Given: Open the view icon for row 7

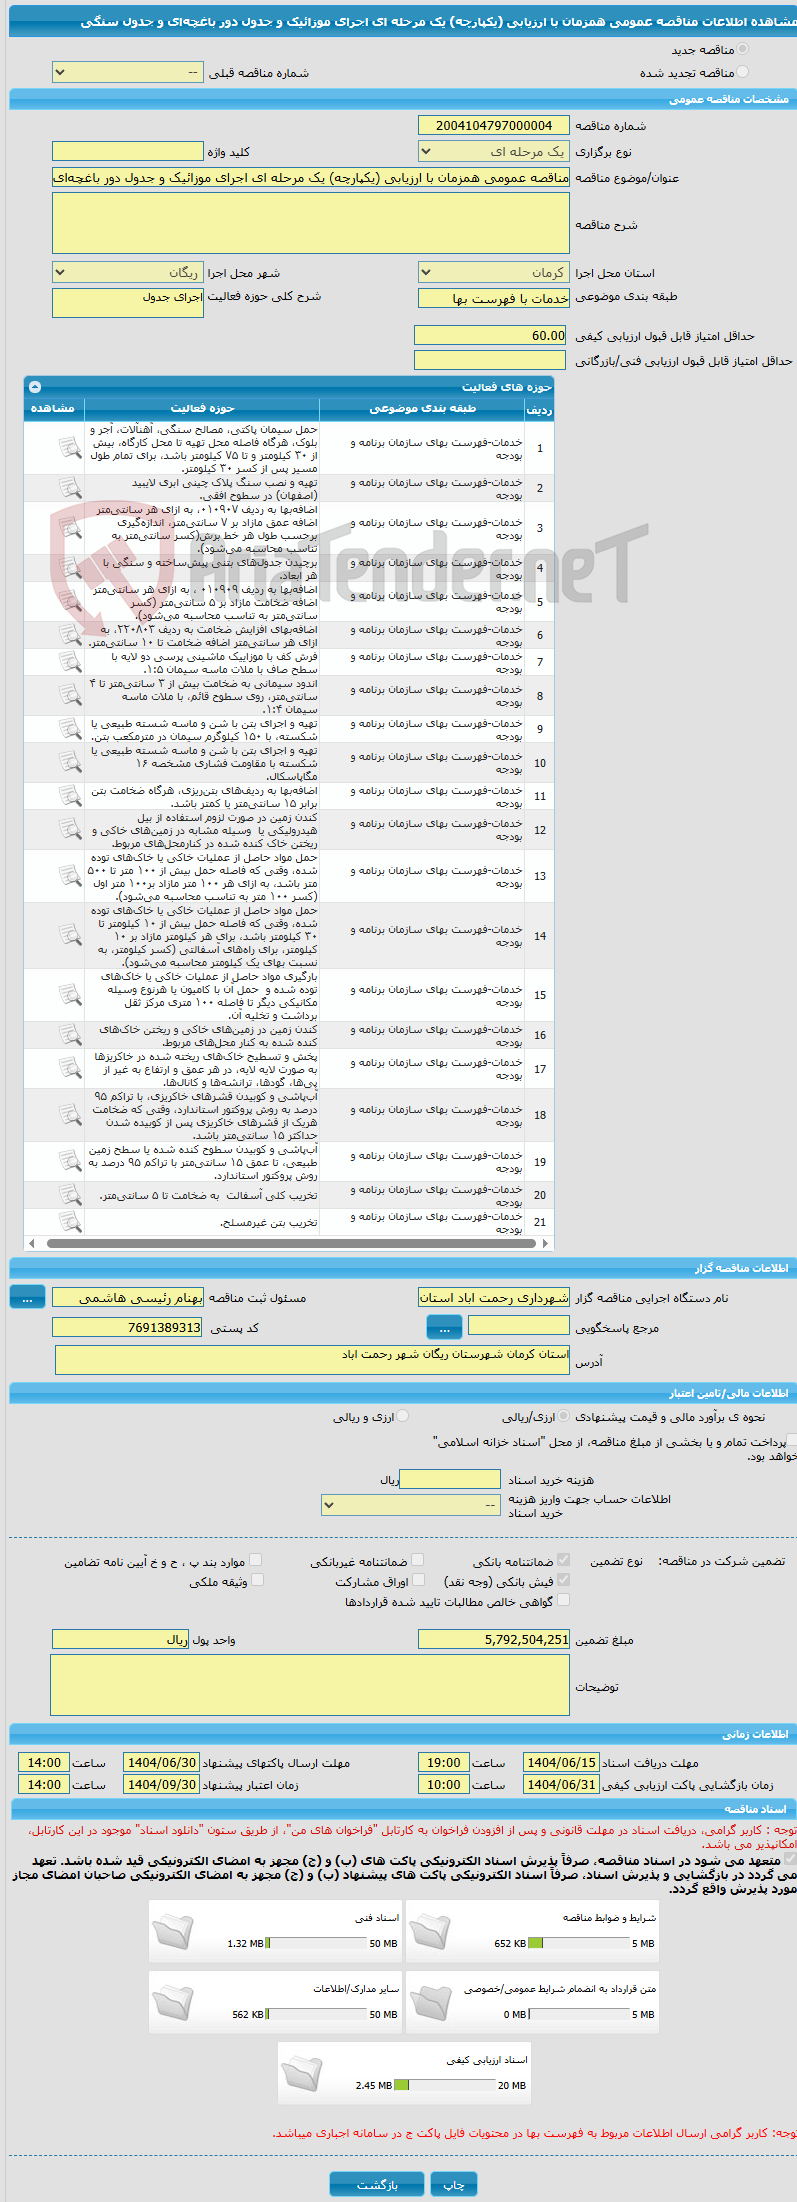Looking at the screenshot, I should [70, 662].
